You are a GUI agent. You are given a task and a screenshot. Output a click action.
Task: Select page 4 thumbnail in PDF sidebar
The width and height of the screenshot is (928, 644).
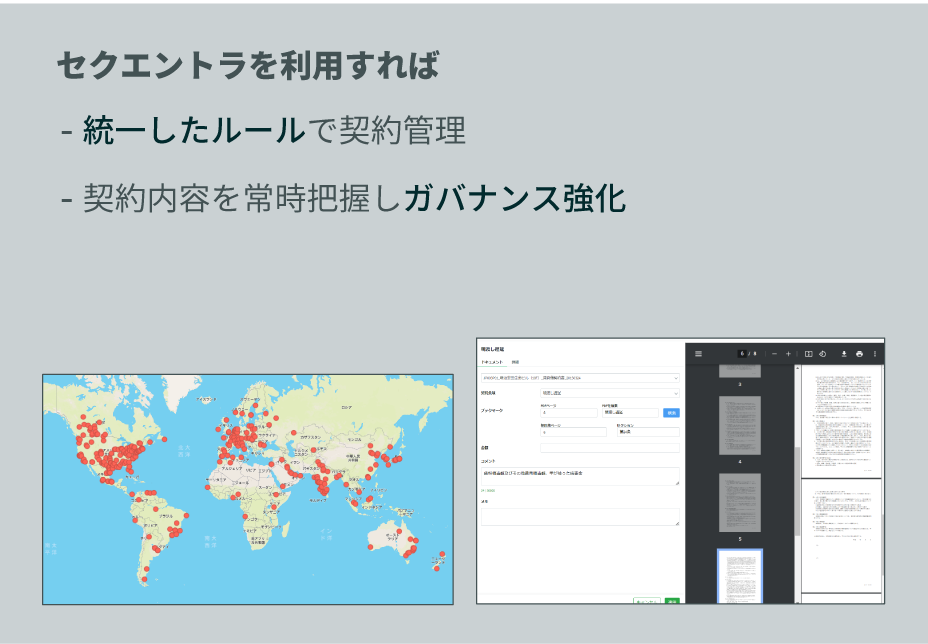(740, 426)
